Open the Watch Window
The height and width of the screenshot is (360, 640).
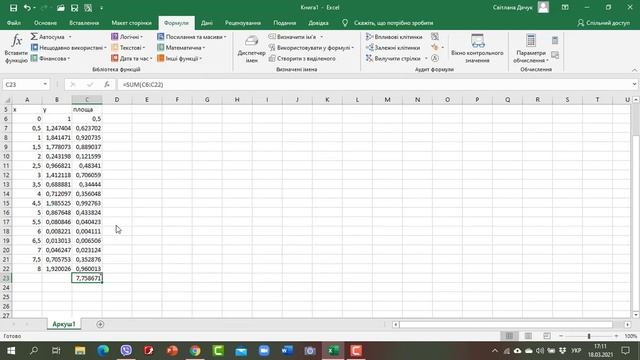pyautogui.click(x=477, y=48)
